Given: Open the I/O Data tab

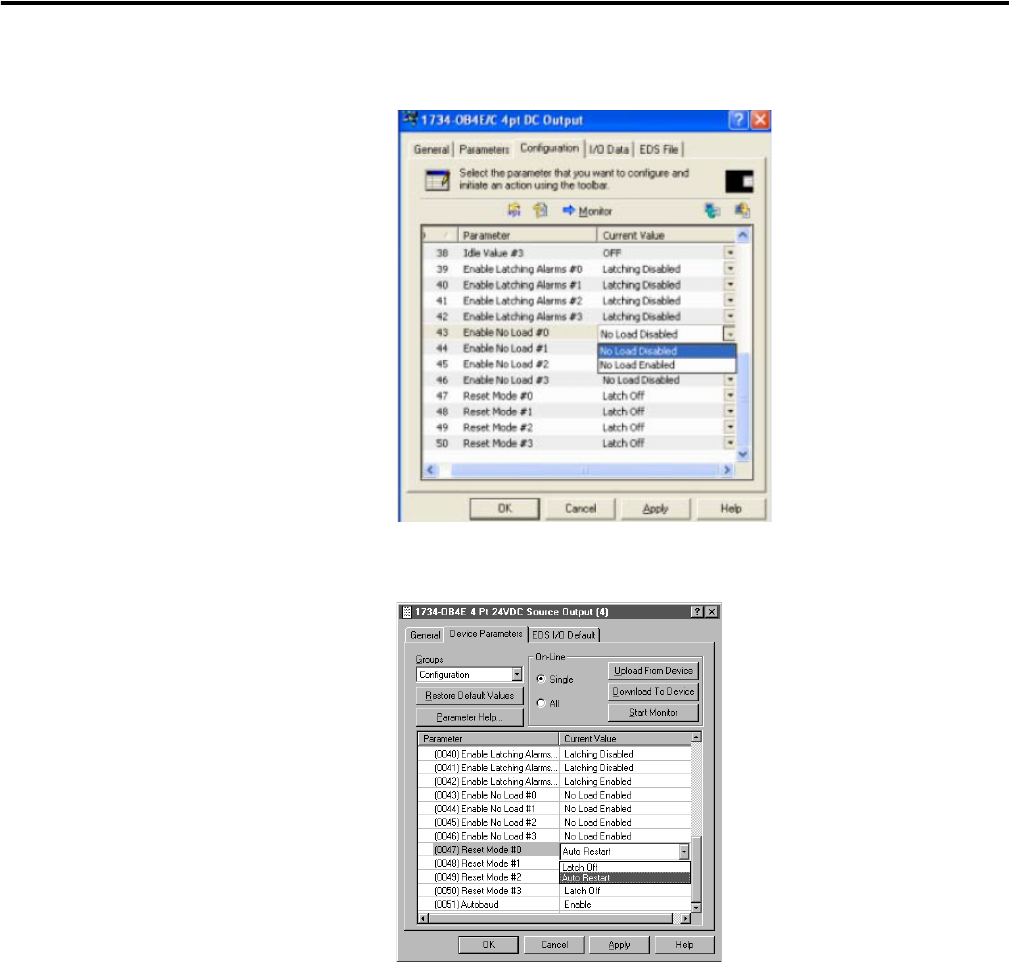Looking at the screenshot, I should (x=609, y=149).
